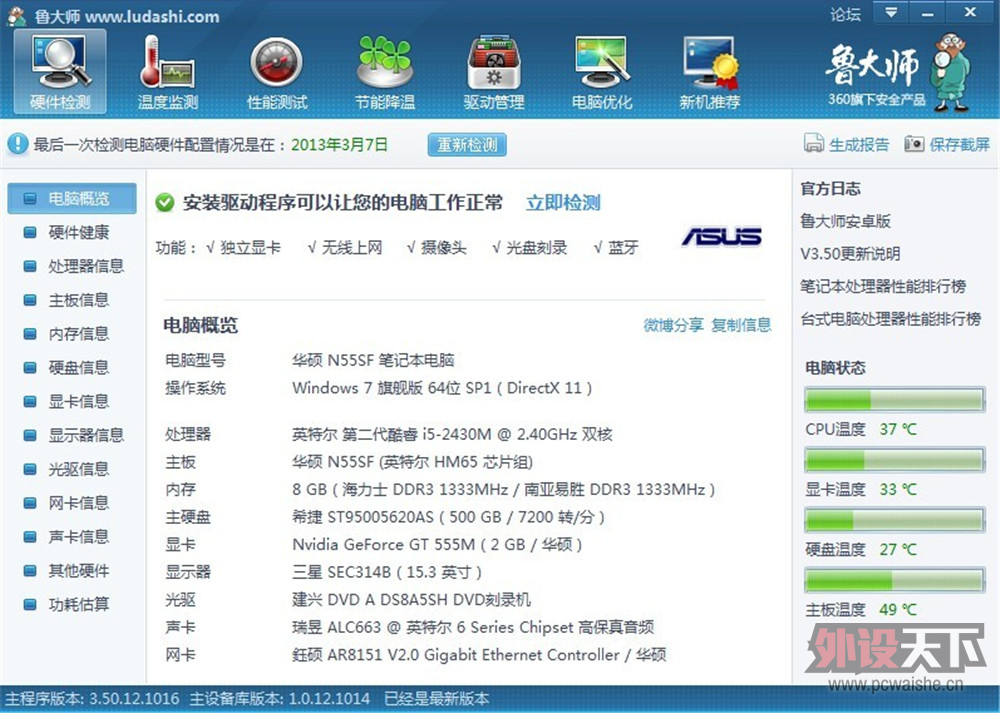Click the green checkmark status icon
This screenshot has height=713, width=1000.
(165, 203)
